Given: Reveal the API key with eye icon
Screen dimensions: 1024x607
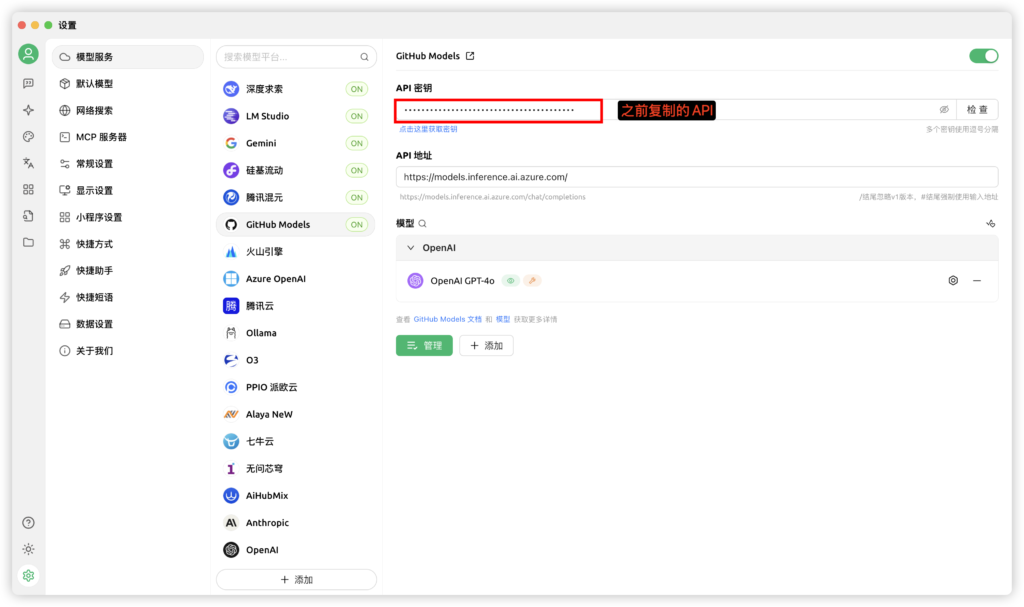Looking at the screenshot, I should tap(944, 110).
